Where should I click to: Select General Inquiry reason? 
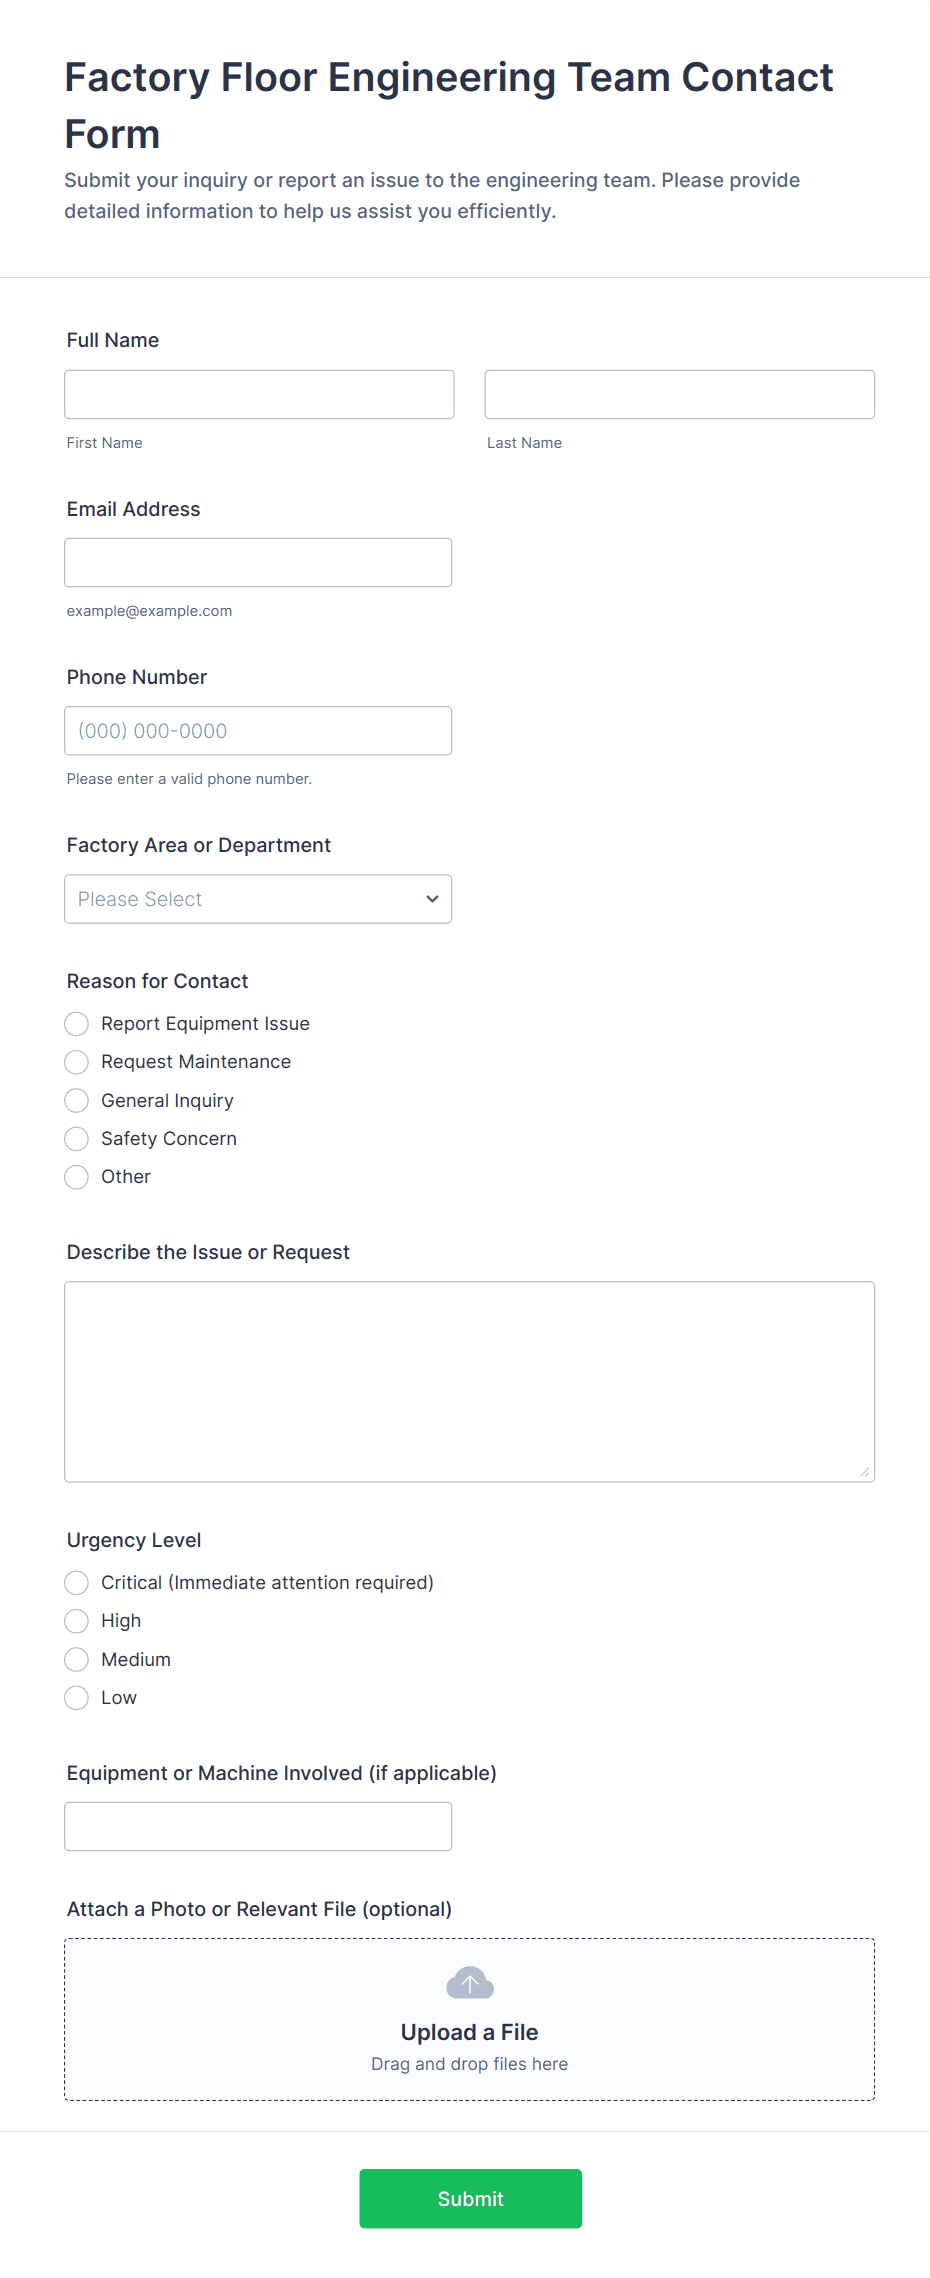click(x=77, y=1100)
